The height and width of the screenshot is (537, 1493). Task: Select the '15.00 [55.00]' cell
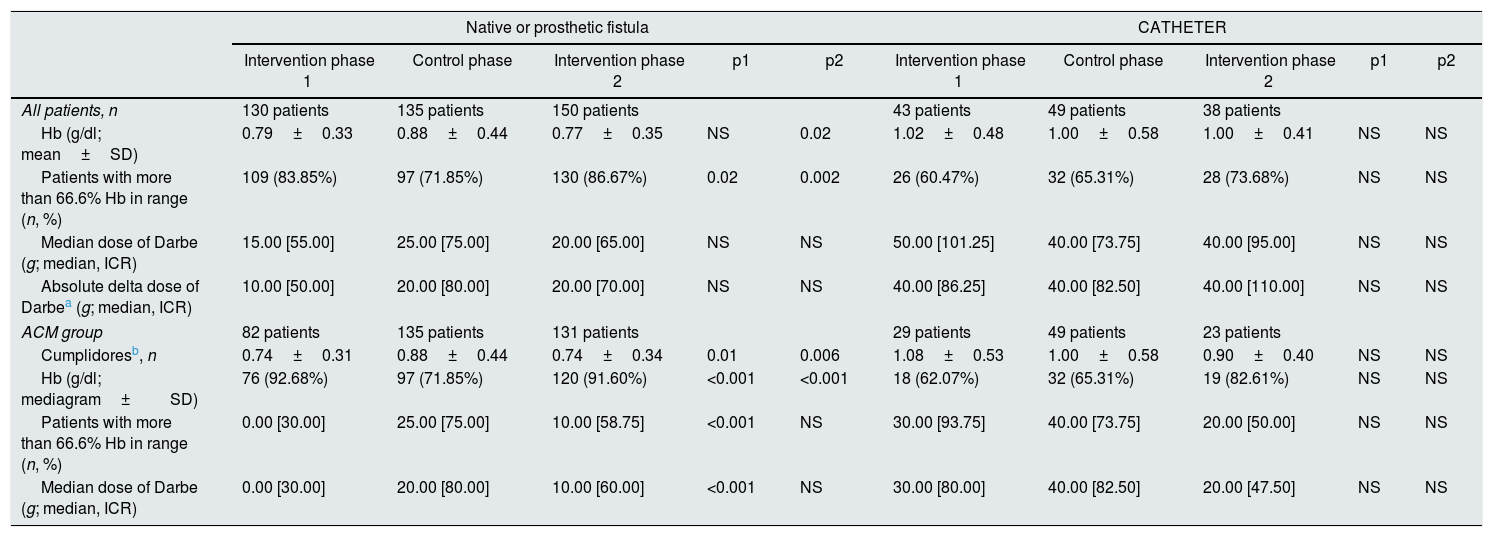pos(284,243)
